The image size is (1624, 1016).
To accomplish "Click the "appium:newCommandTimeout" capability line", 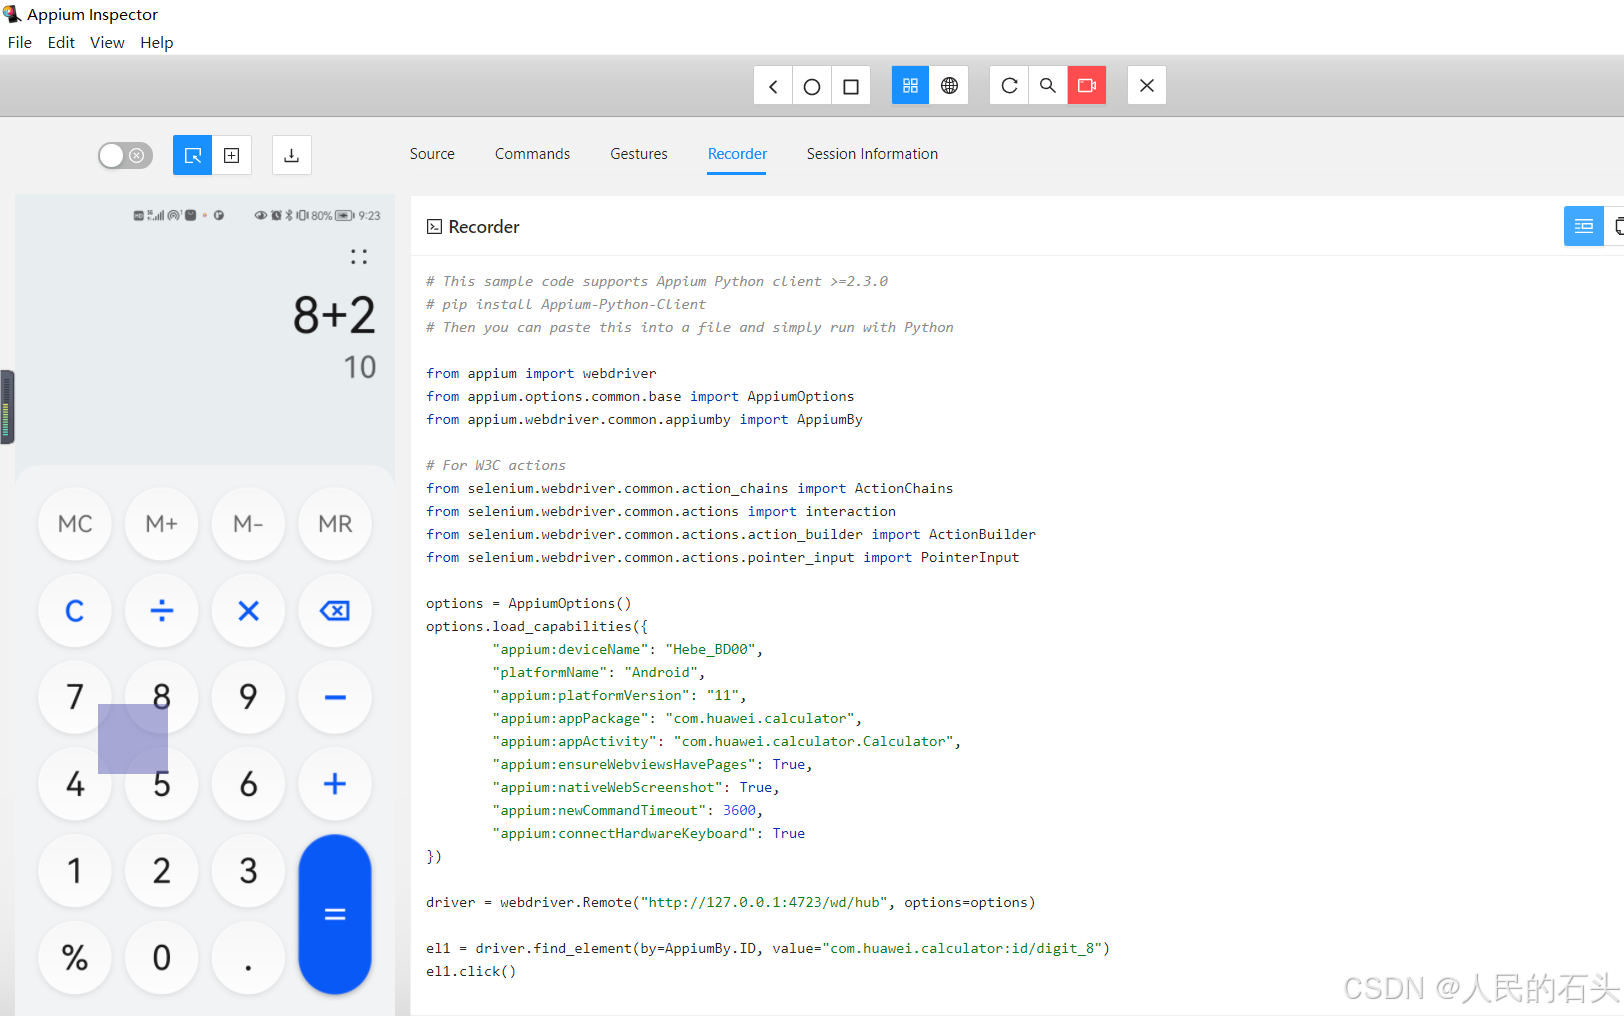I will 628,810.
